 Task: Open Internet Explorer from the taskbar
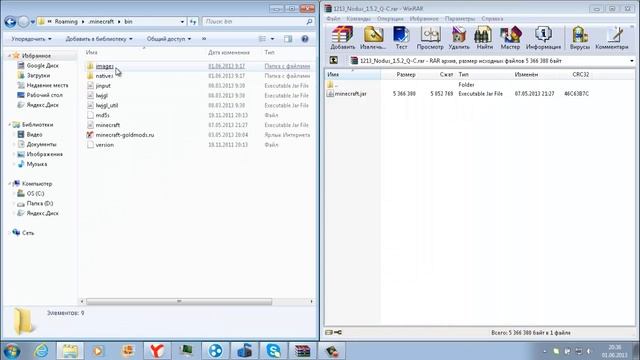pyautogui.click(x=41, y=351)
